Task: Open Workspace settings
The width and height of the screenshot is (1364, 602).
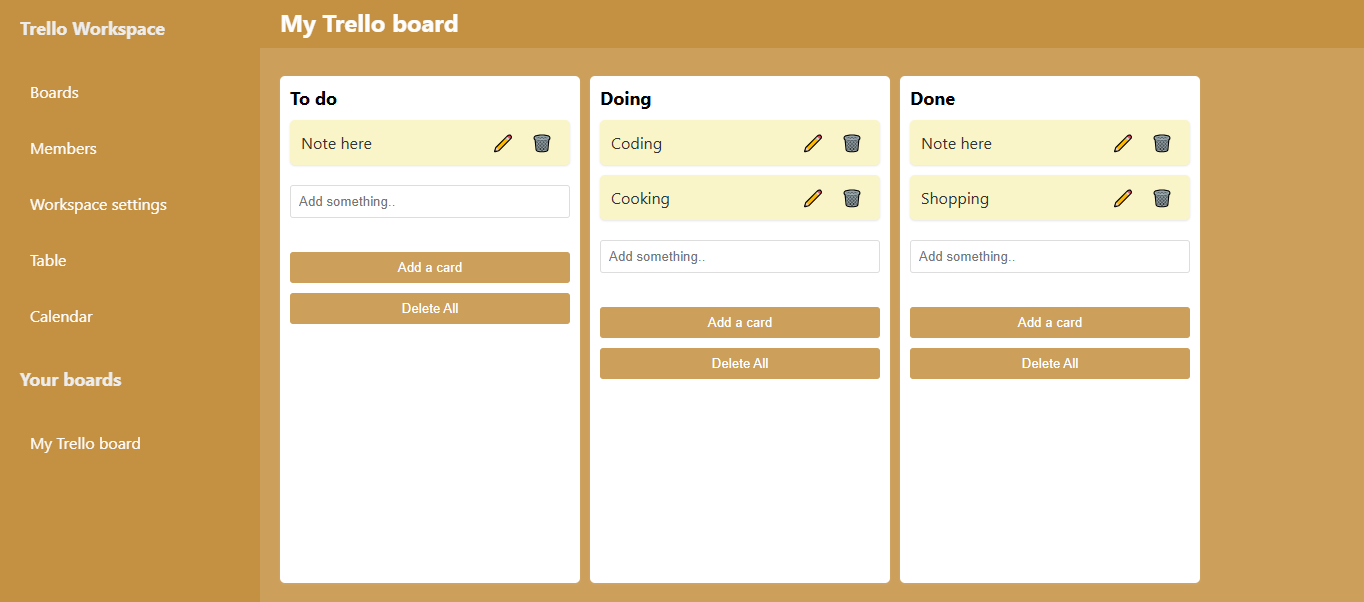Action: pyautogui.click(x=98, y=204)
